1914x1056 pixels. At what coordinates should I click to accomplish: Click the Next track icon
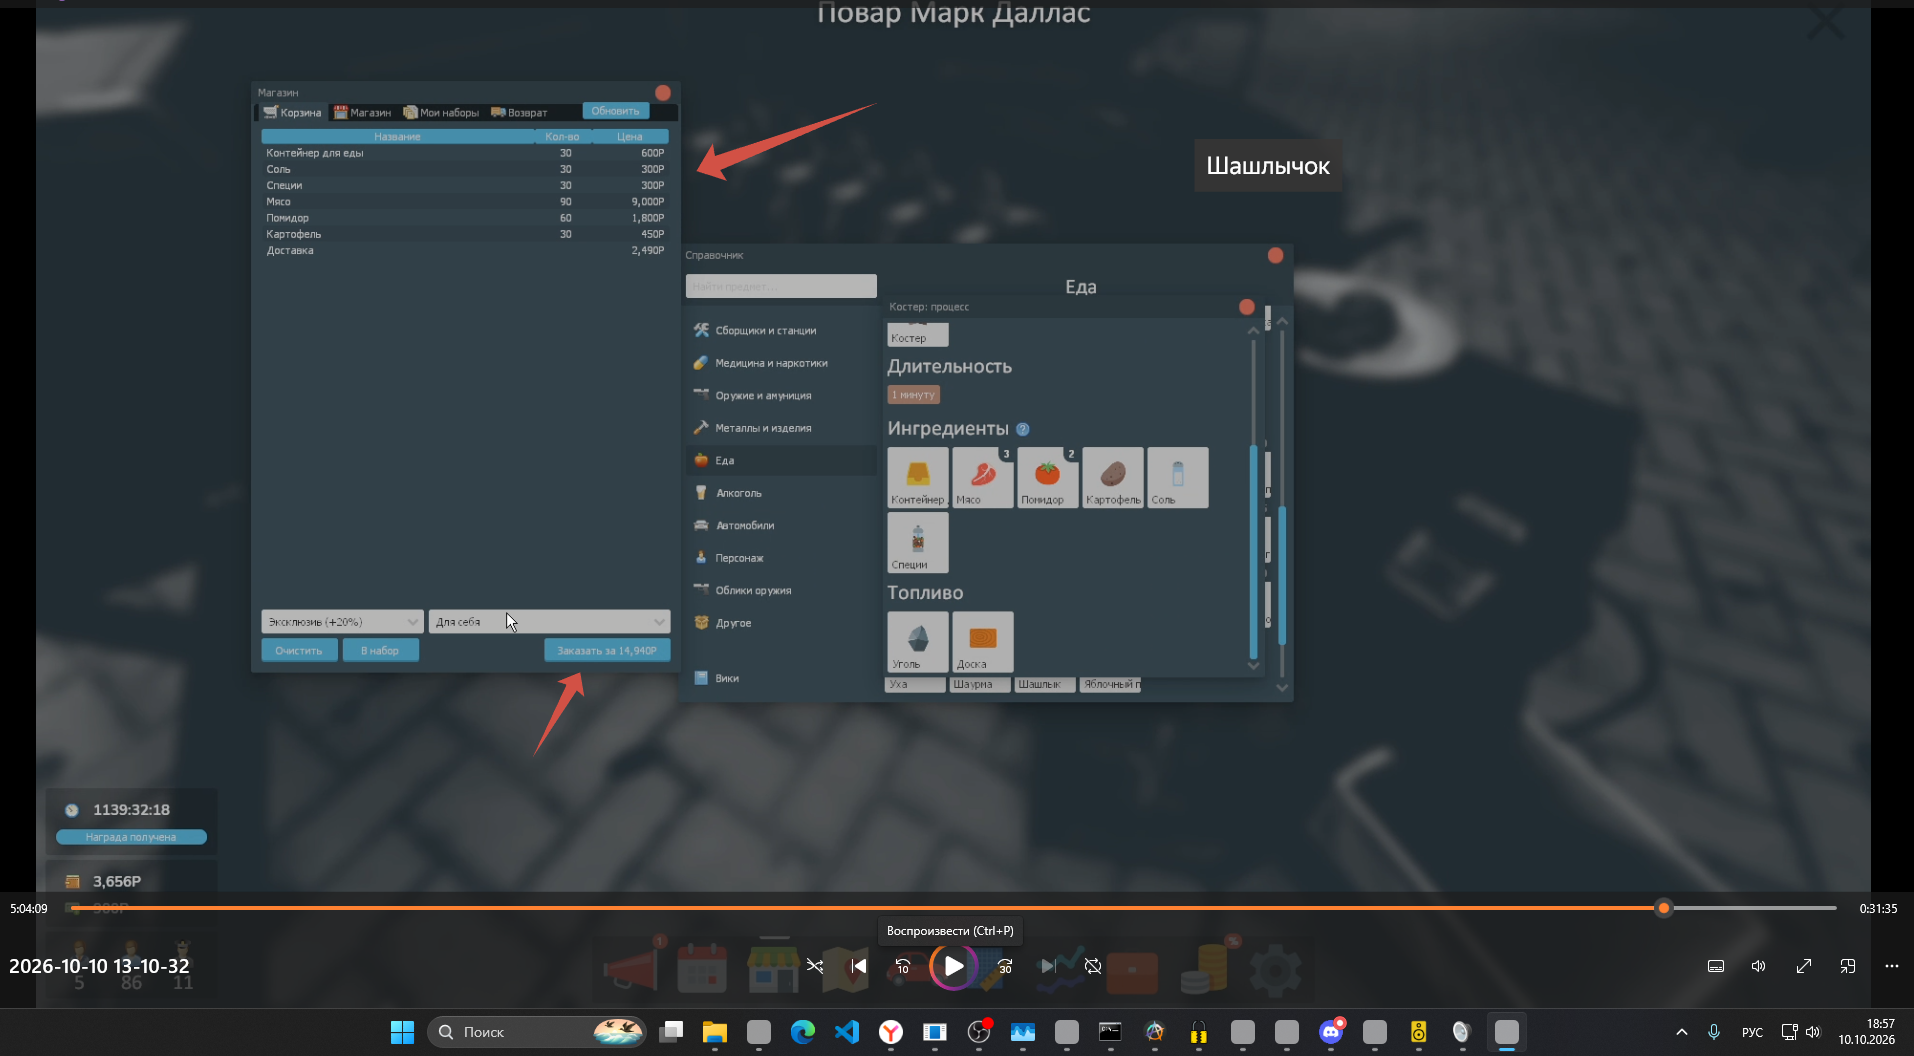(1048, 966)
